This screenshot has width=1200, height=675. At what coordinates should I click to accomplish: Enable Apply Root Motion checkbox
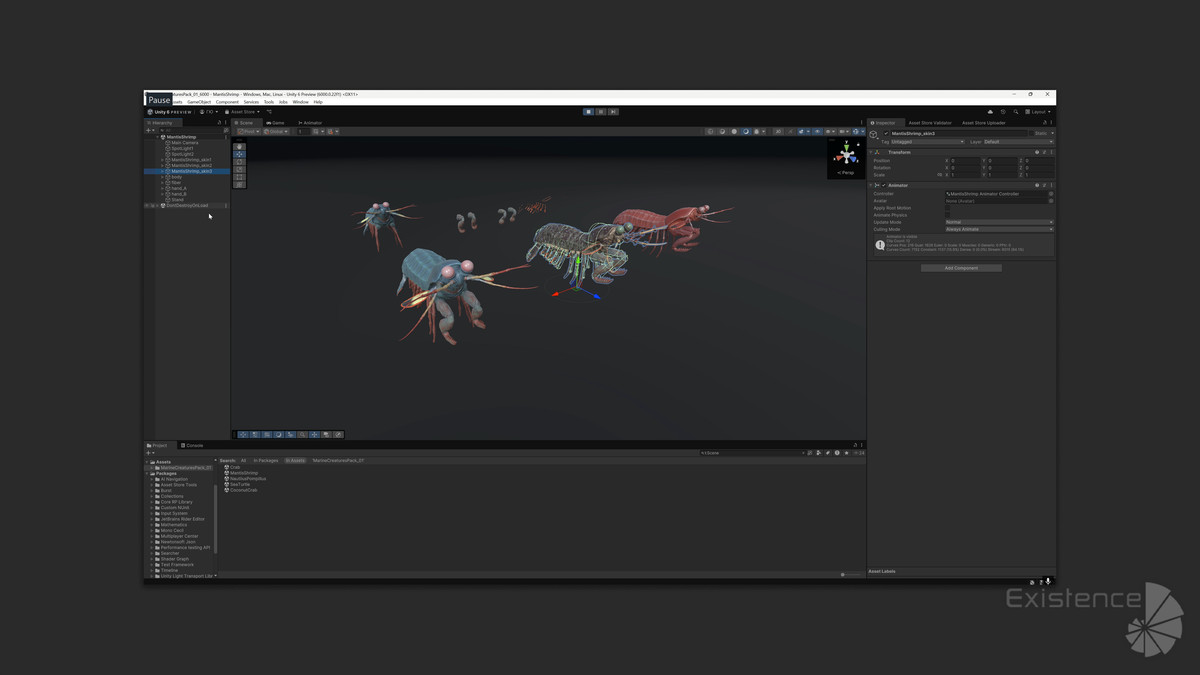tap(949, 208)
